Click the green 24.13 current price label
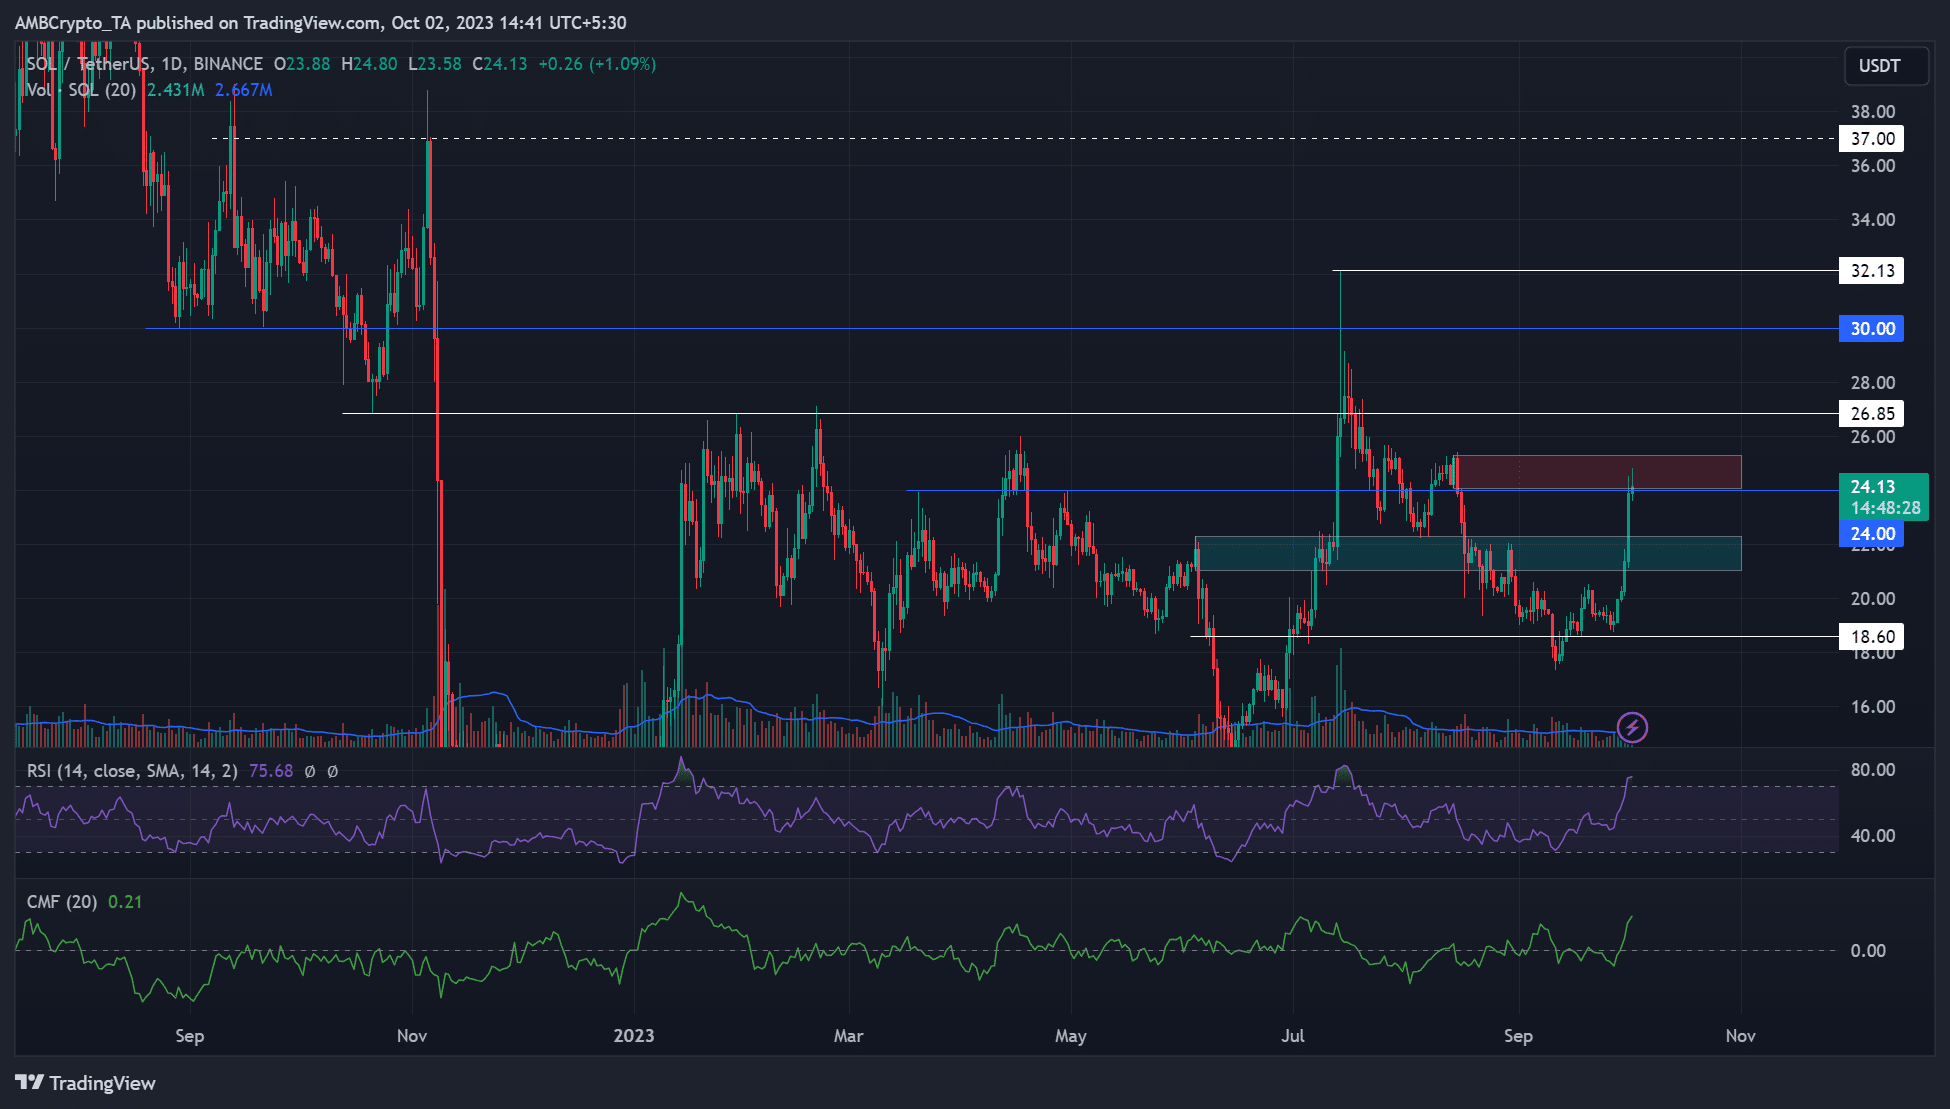Viewport: 1950px width, 1109px height. (x=1883, y=497)
